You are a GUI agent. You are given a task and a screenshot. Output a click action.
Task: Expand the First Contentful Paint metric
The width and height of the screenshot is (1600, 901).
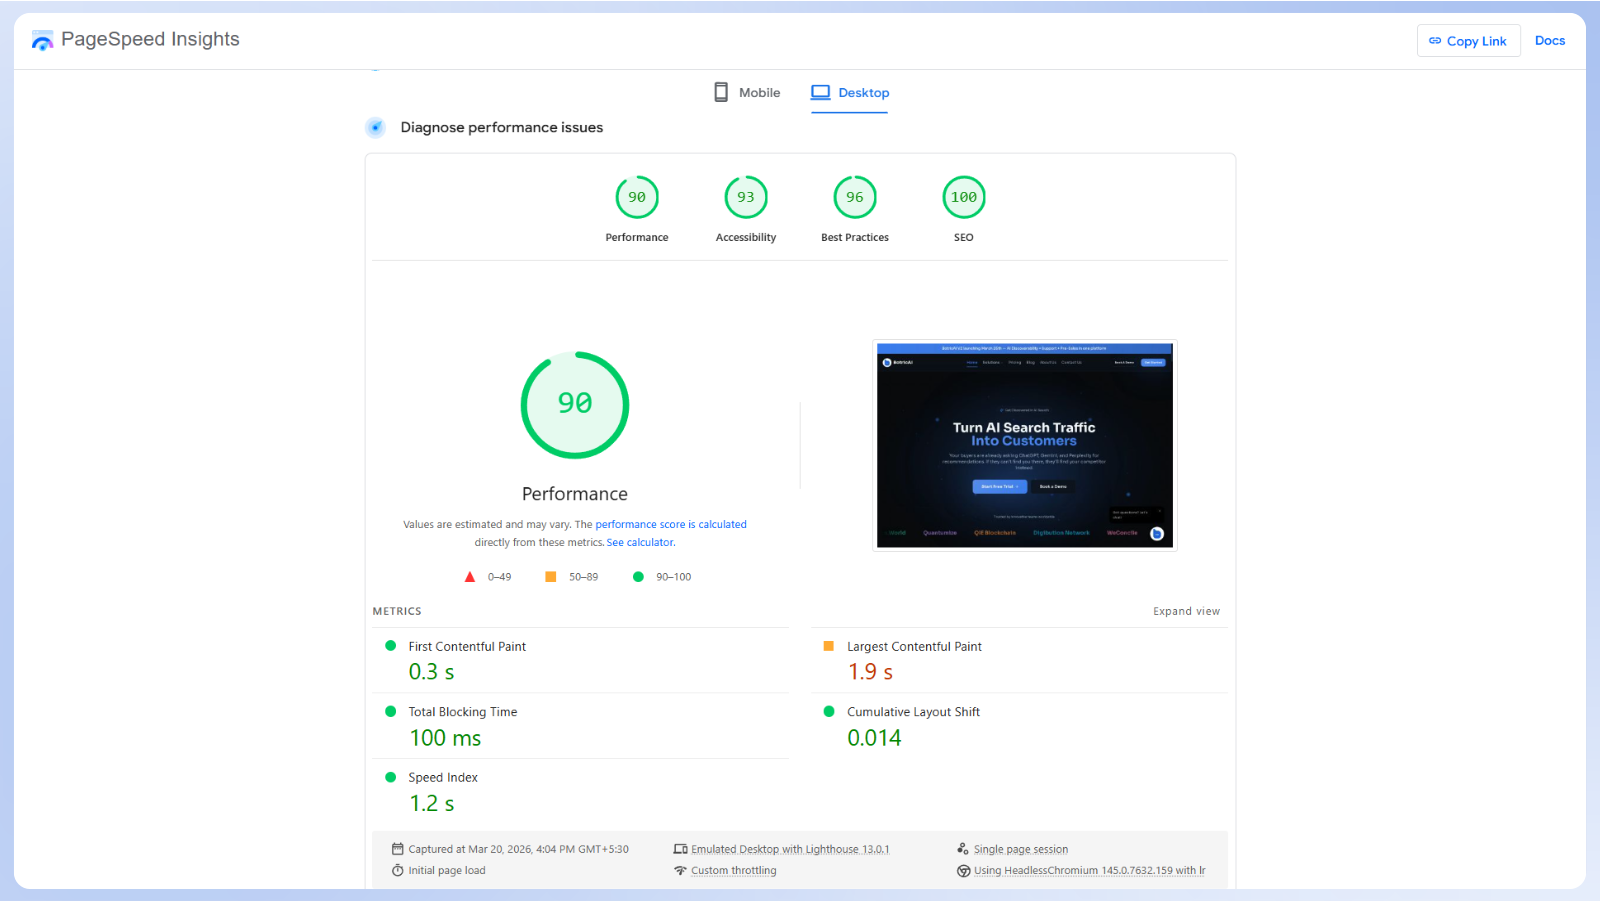467,647
